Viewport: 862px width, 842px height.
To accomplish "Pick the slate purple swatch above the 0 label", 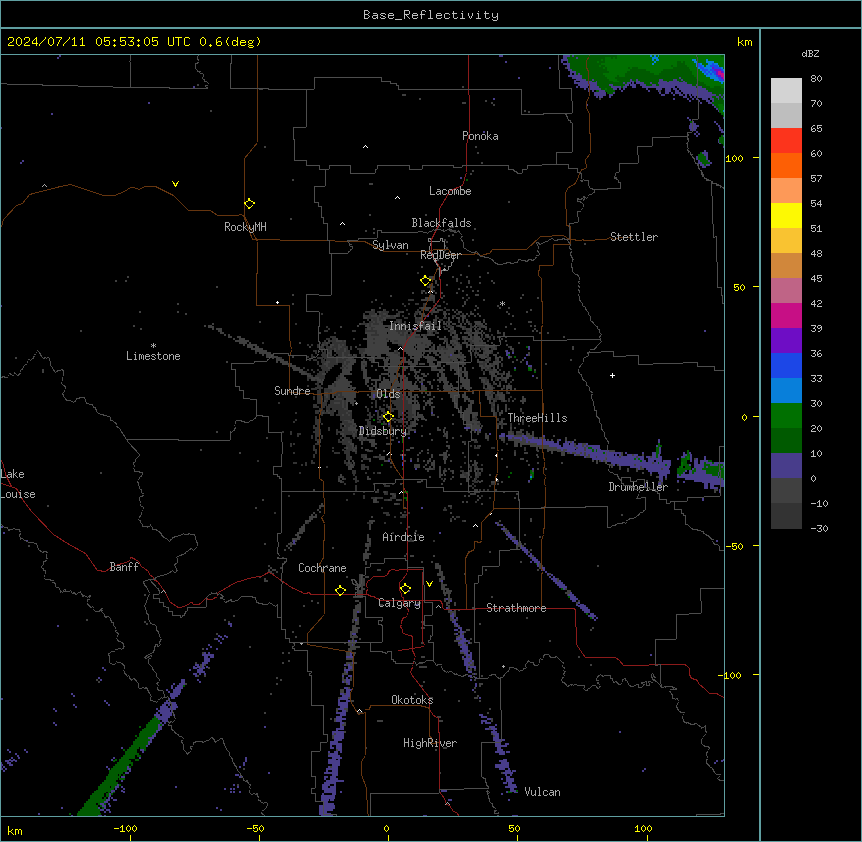I will 786,466.
